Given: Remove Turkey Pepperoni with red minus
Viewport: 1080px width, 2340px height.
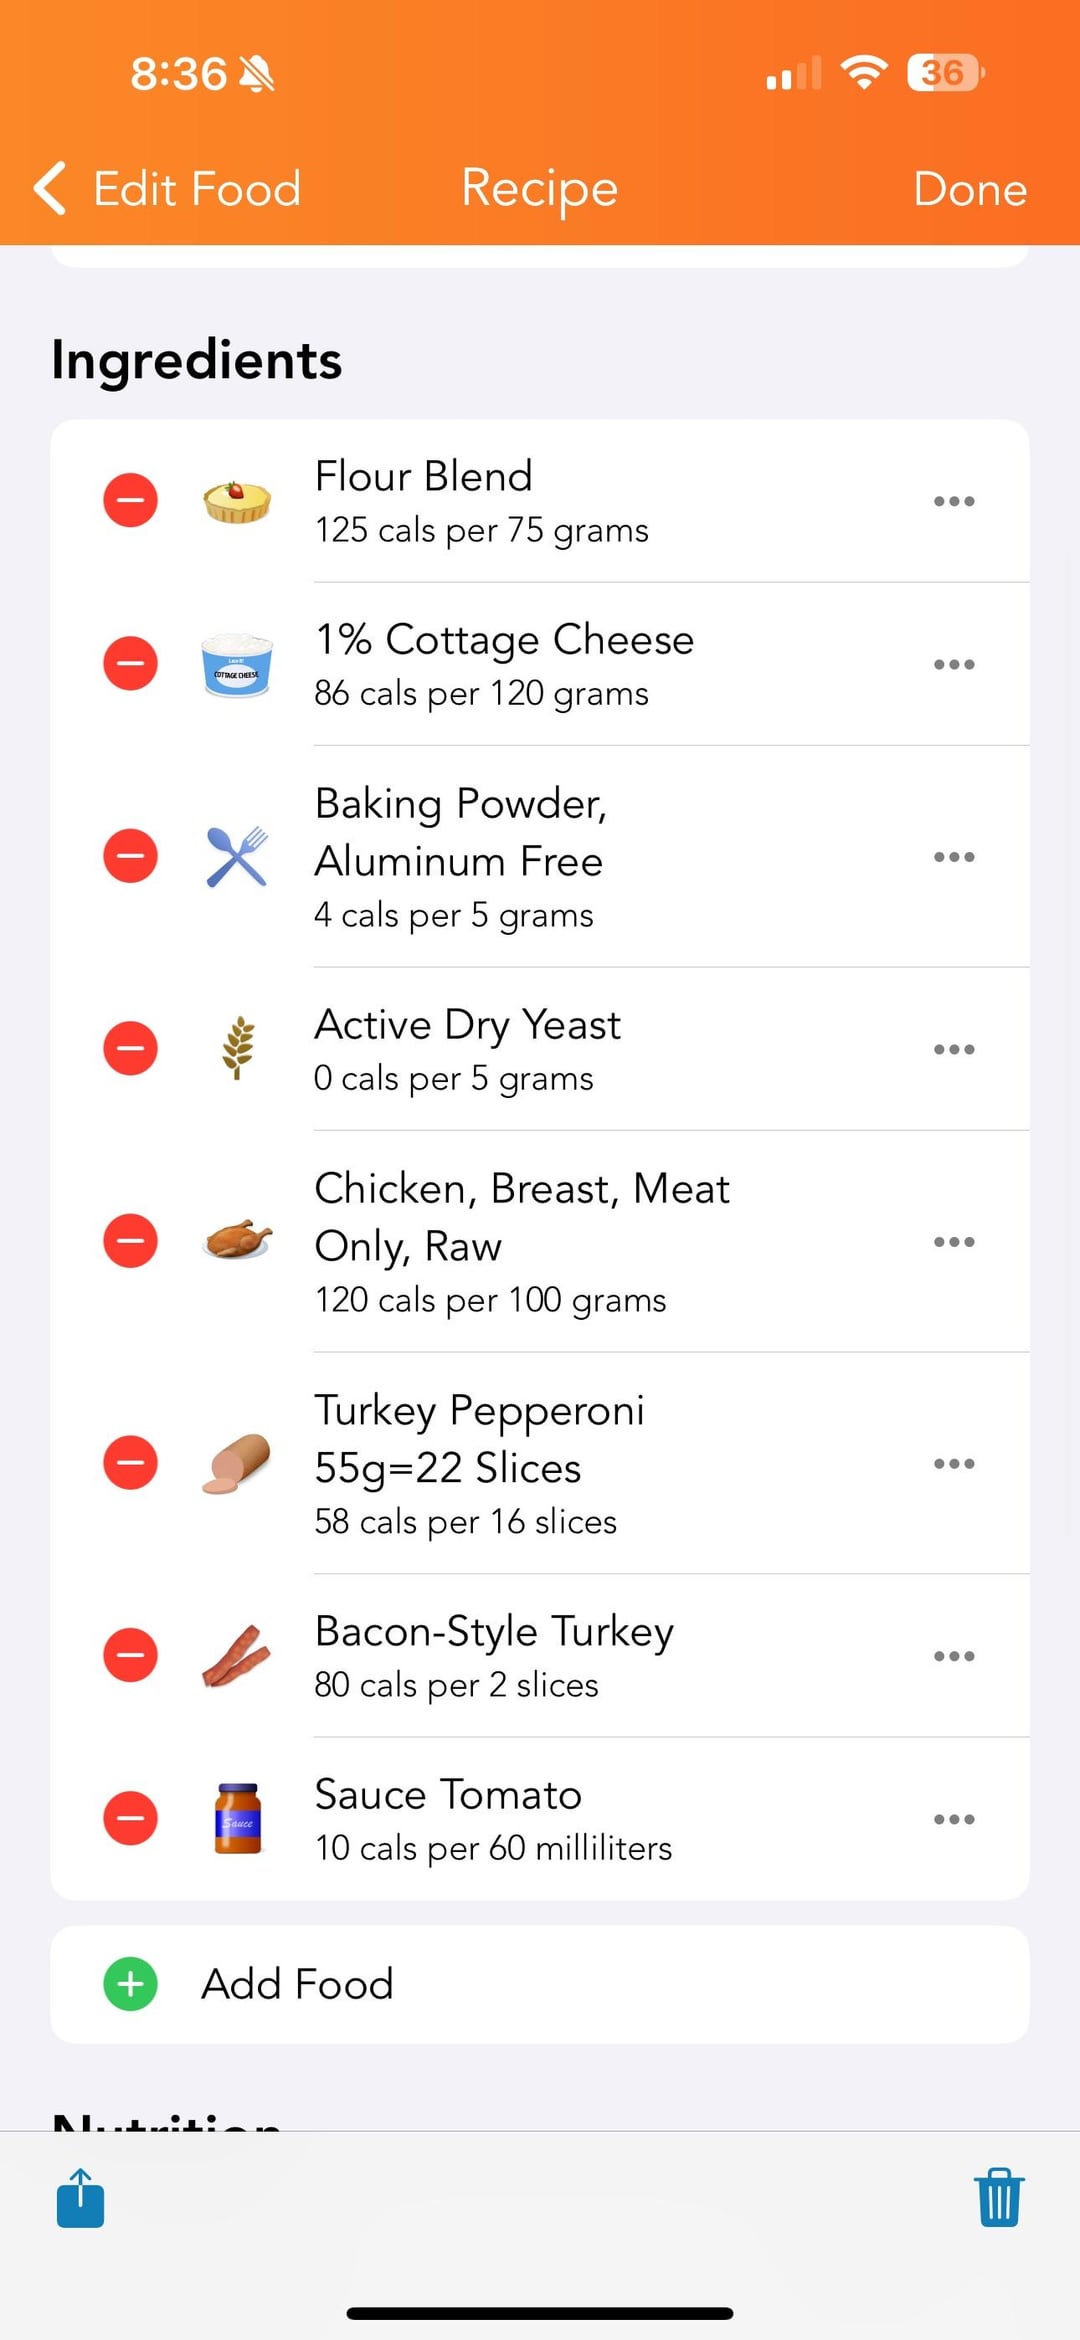Looking at the screenshot, I should [x=131, y=1463].
